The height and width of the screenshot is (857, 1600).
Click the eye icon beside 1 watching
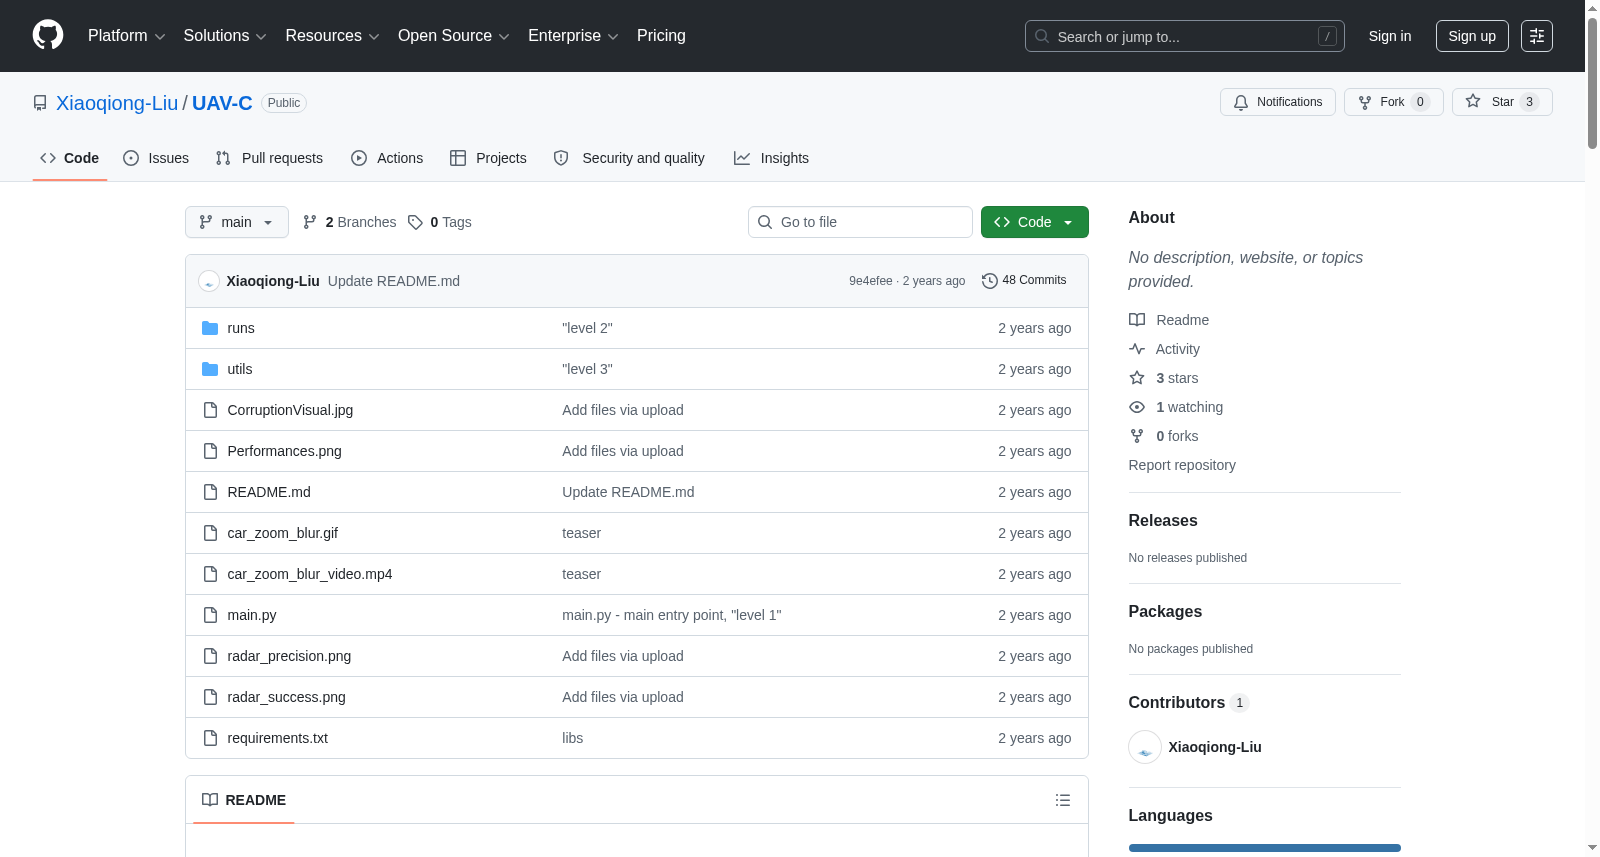coord(1137,407)
